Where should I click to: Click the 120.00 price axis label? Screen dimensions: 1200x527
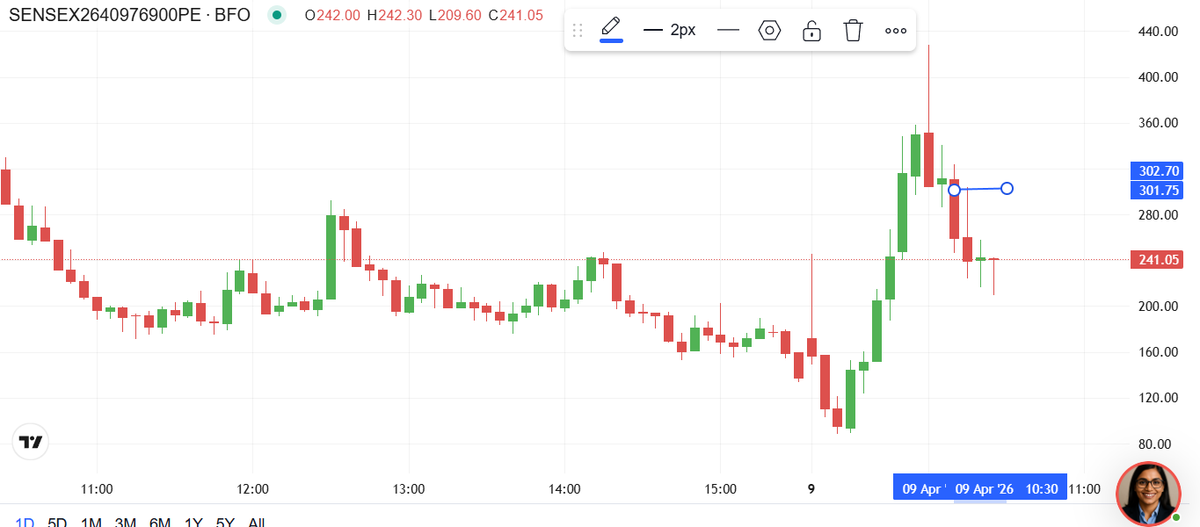(x=1156, y=398)
